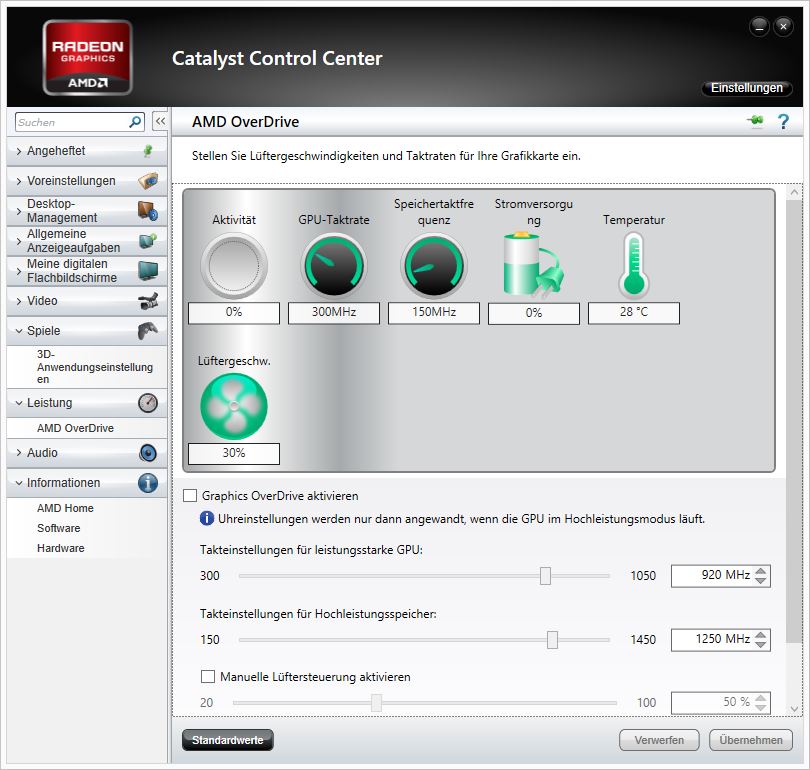The image size is (810, 770).
Task: Decrease memory clock 1250 MHz stepper down
Action: [760, 645]
